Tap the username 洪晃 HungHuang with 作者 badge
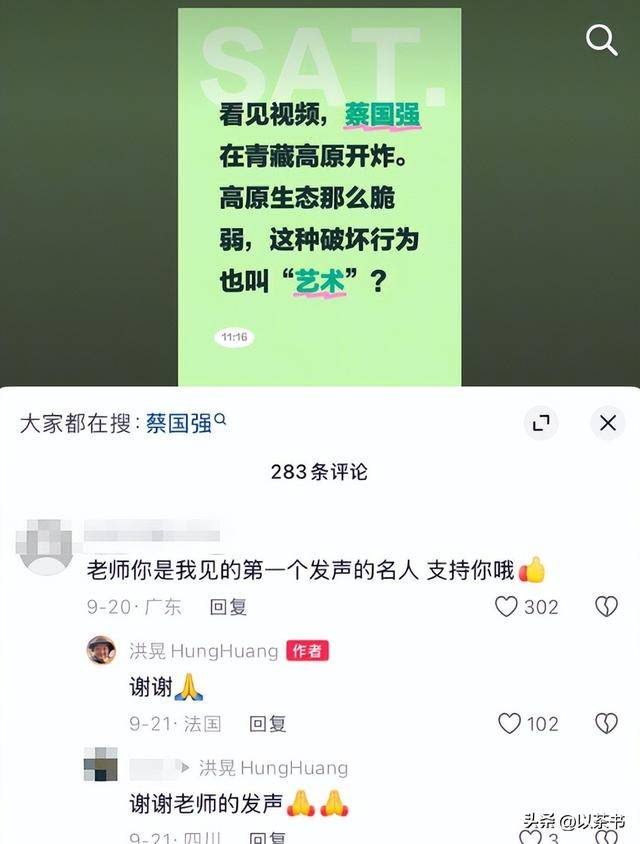The height and width of the screenshot is (844, 640). coord(203,651)
